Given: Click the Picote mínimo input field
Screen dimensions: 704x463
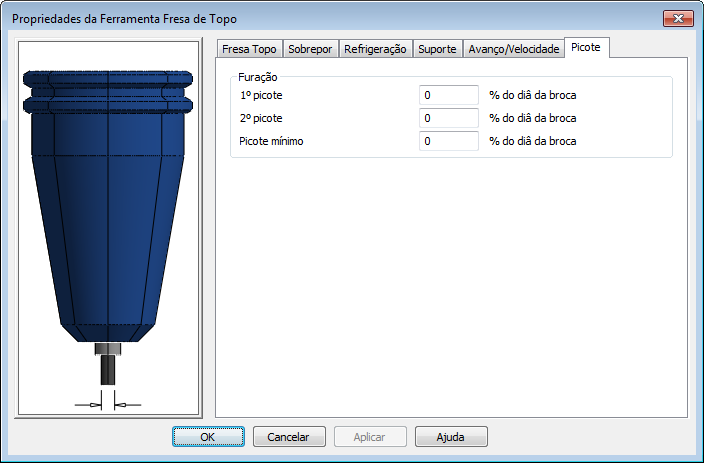Looking at the screenshot, I should (449, 141).
